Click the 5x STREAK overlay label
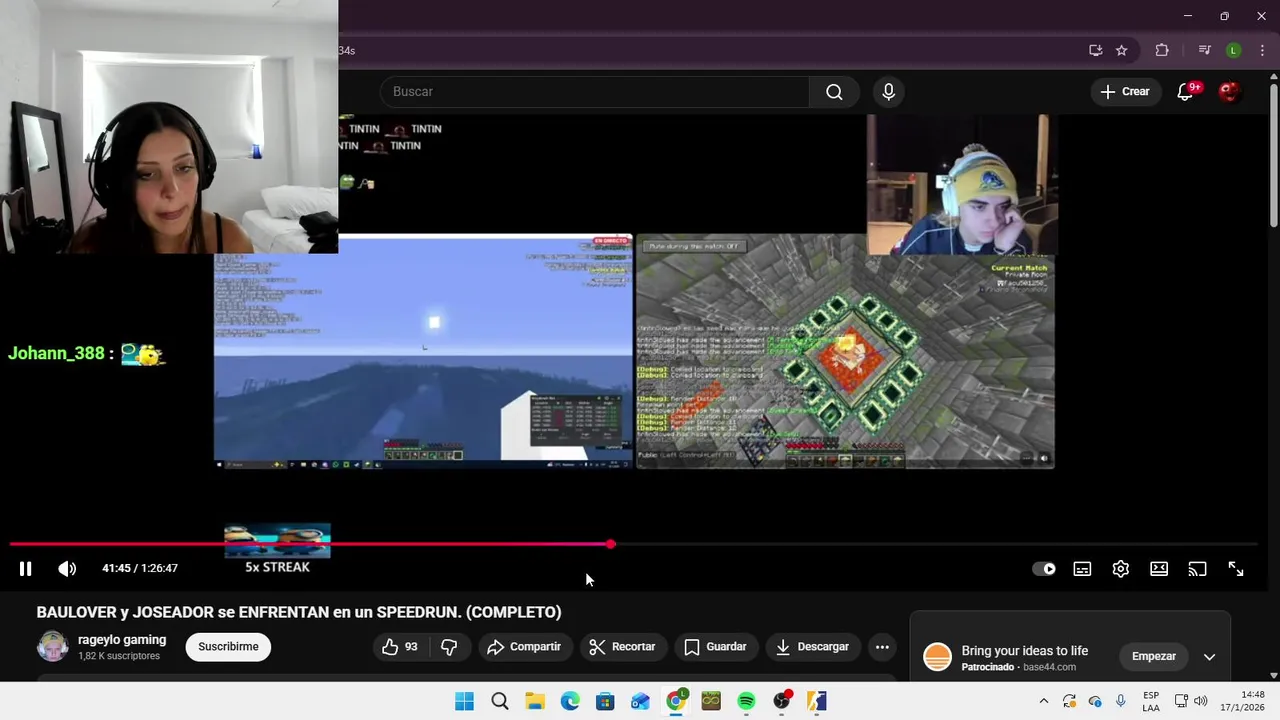This screenshot has height=720, width=1280. click(277, 567)
